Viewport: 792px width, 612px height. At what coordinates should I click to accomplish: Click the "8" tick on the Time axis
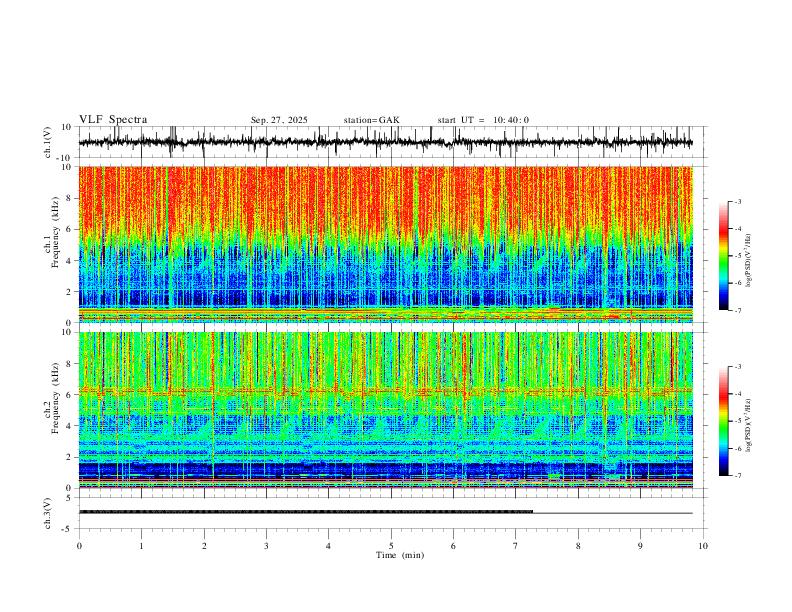578,546
